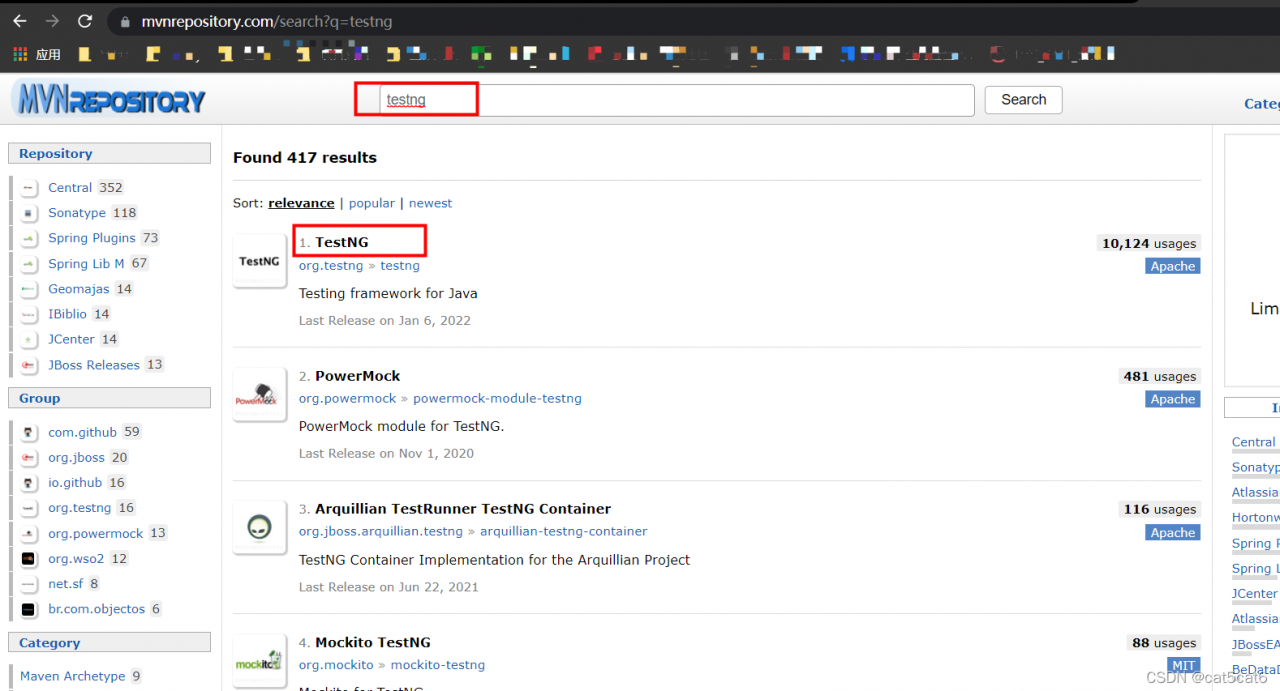This screenshot has height=691, width=1280.
Task: Click the net.sf group icon
Action: [x=29, y=584]
